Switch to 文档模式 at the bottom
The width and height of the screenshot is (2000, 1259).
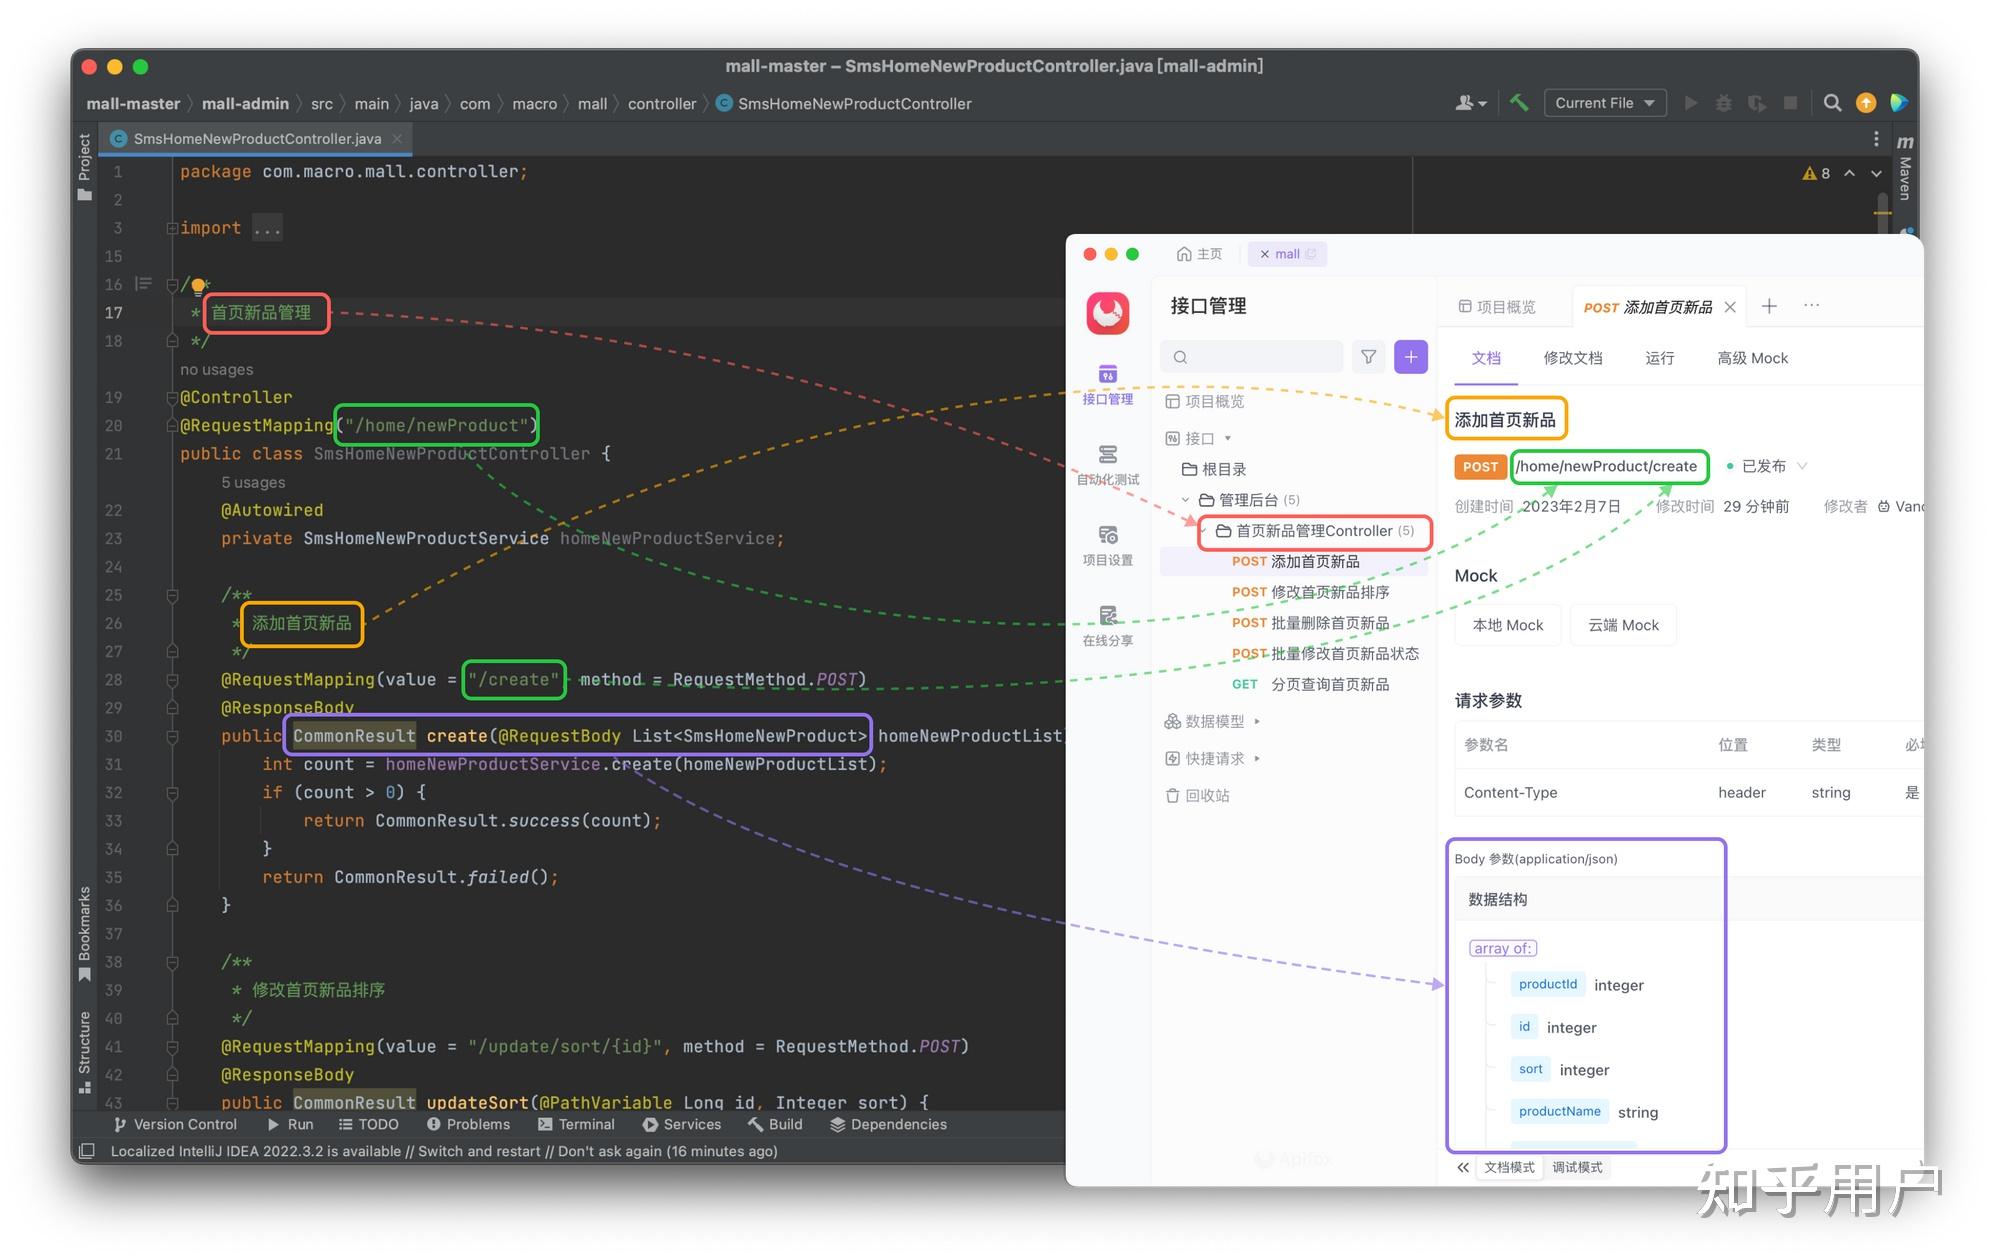1509,1167
